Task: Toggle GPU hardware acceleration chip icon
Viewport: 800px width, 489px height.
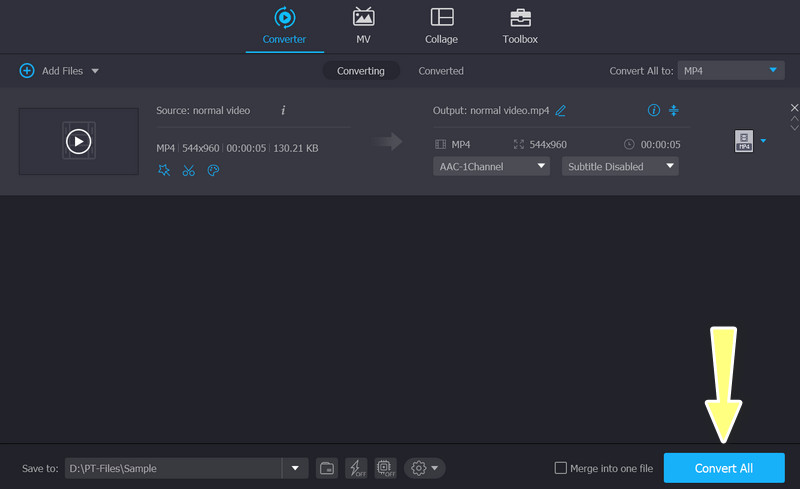Action: click(x=385, y=468)
